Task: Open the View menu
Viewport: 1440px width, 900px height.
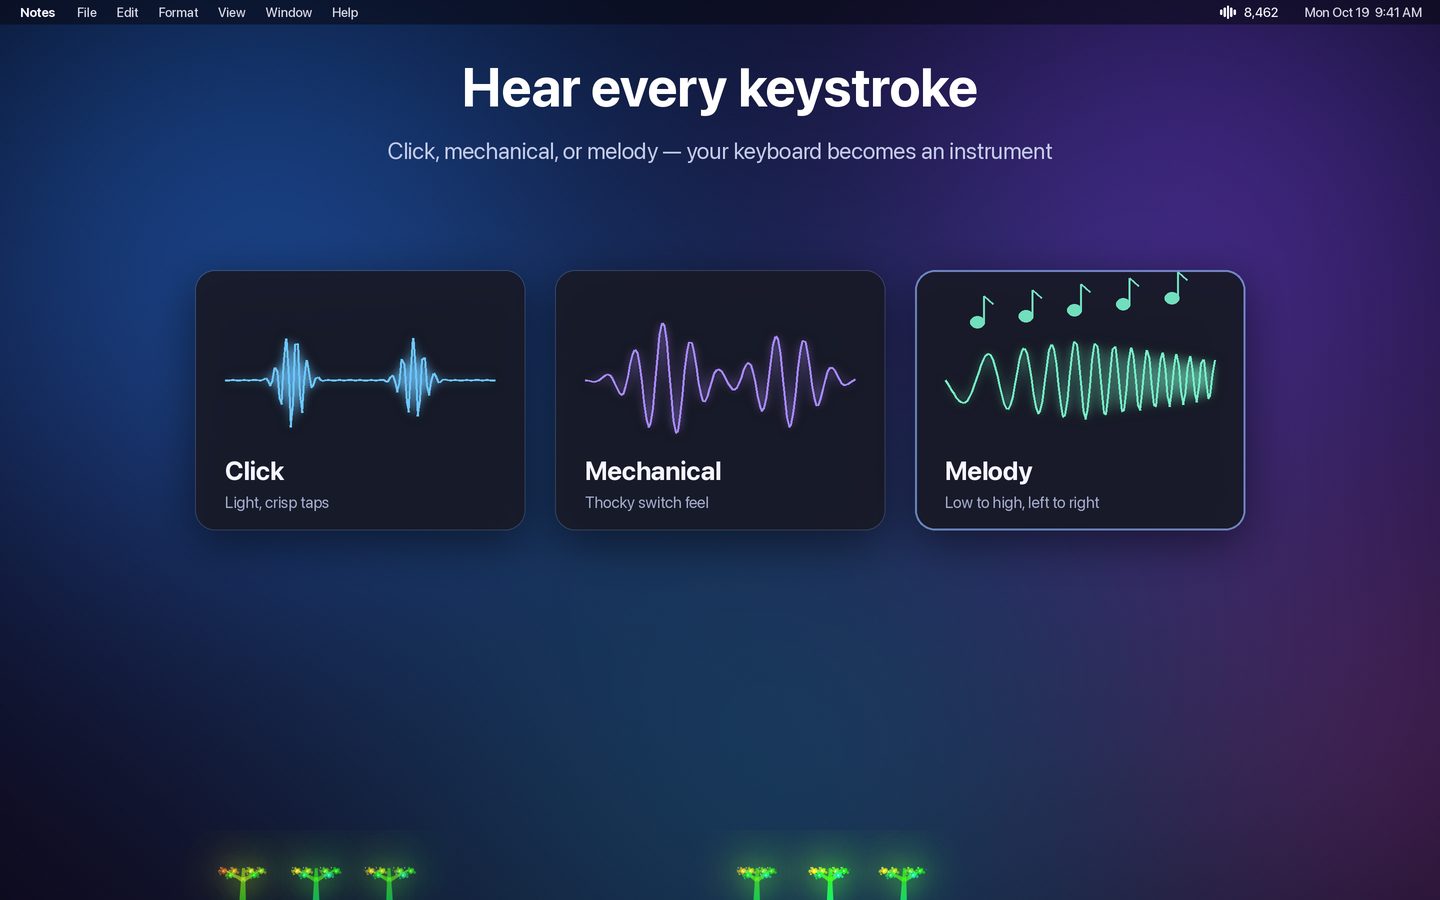Action: 231,12
